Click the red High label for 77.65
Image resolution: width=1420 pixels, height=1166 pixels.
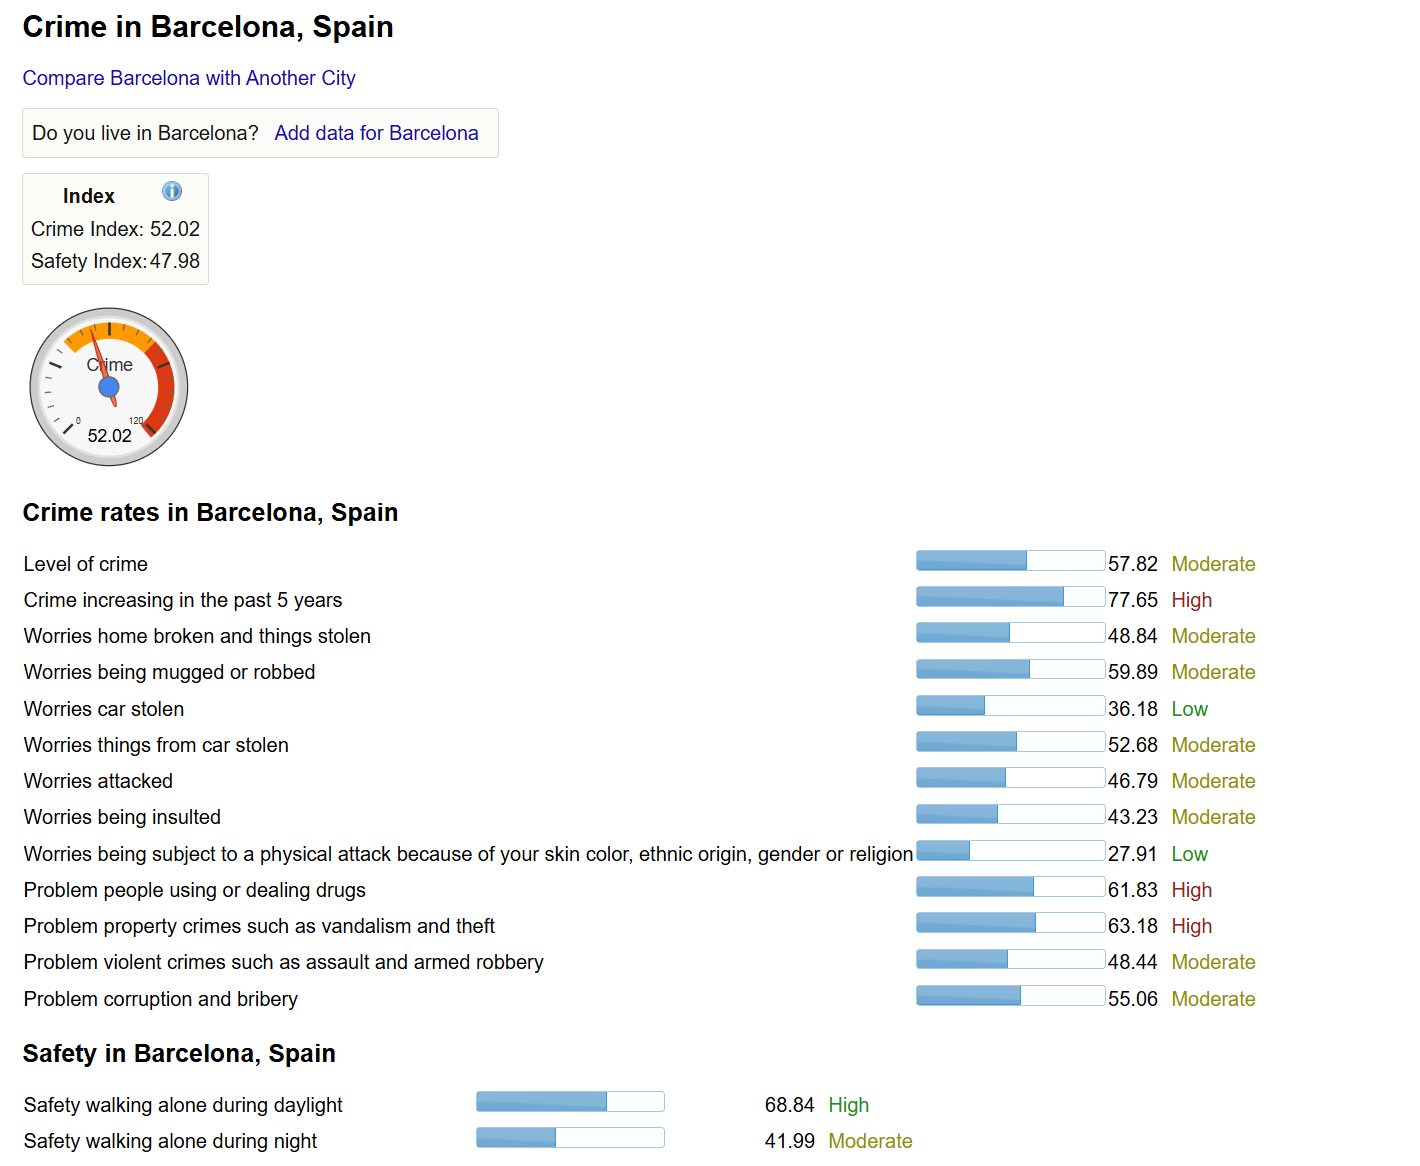pyautogui.click(x=1192, y=600)
